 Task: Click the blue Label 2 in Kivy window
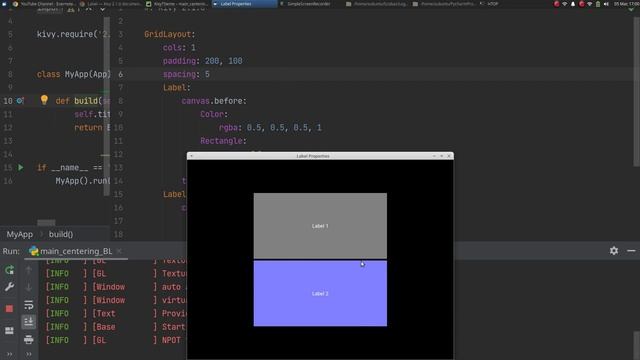[x=320, y=293]
